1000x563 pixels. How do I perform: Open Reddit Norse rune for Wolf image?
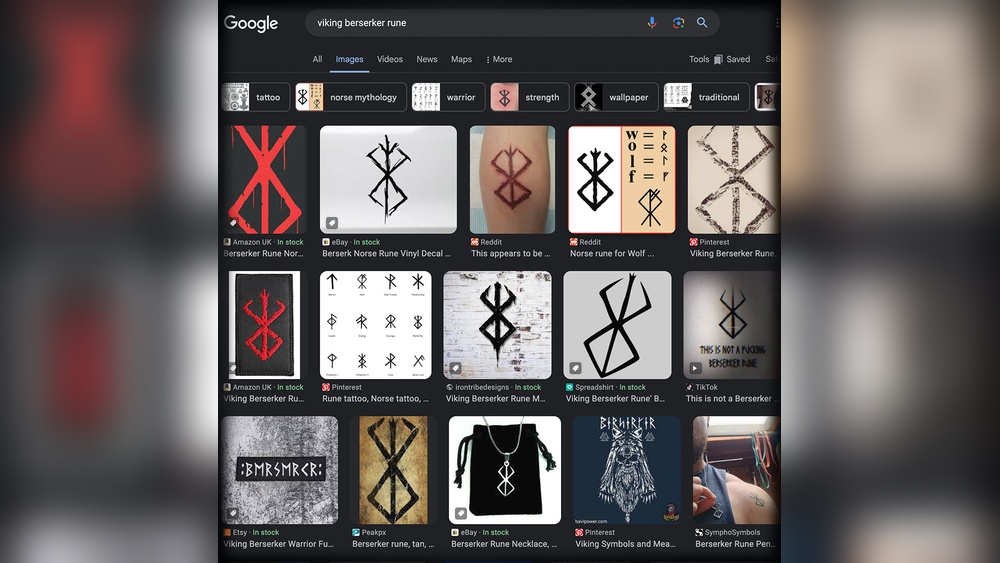pos(622,179)
